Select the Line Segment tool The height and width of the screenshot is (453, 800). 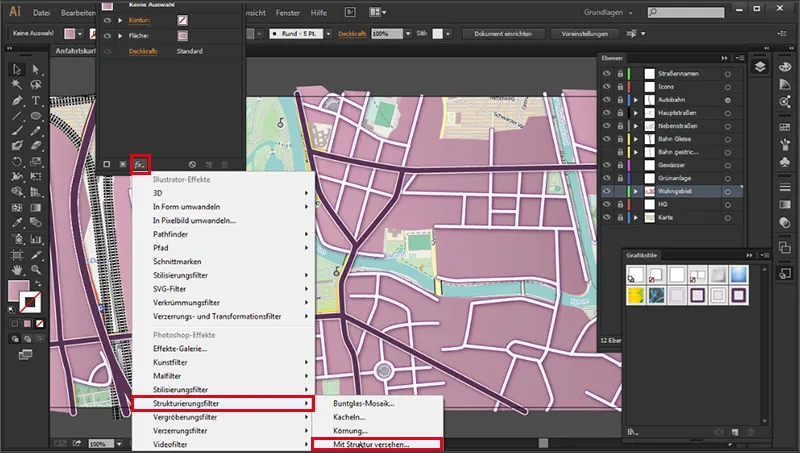(x=17, y=116)
